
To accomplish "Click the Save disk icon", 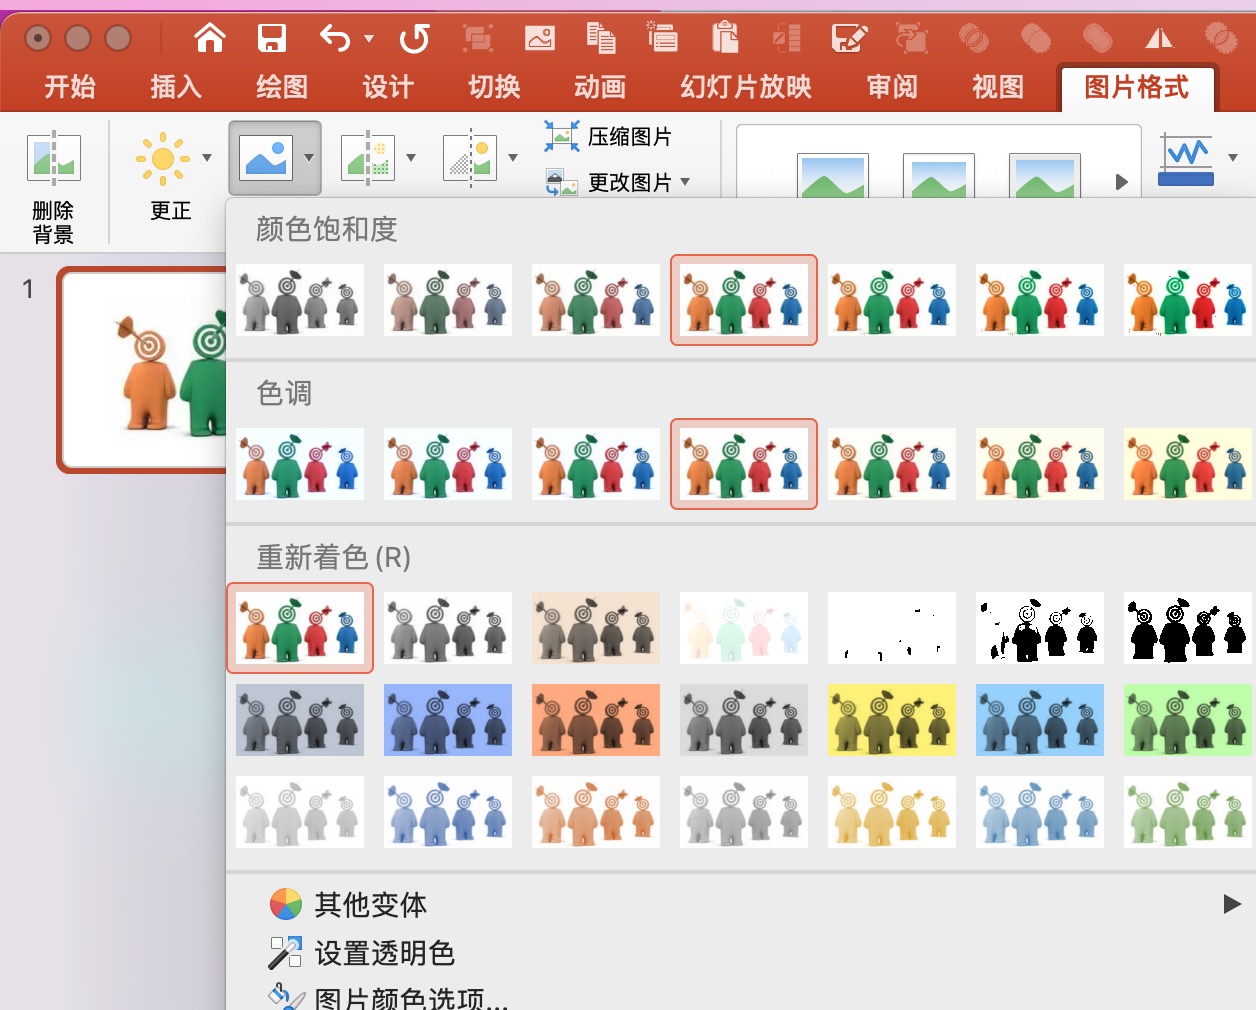I will pos(272,38).
